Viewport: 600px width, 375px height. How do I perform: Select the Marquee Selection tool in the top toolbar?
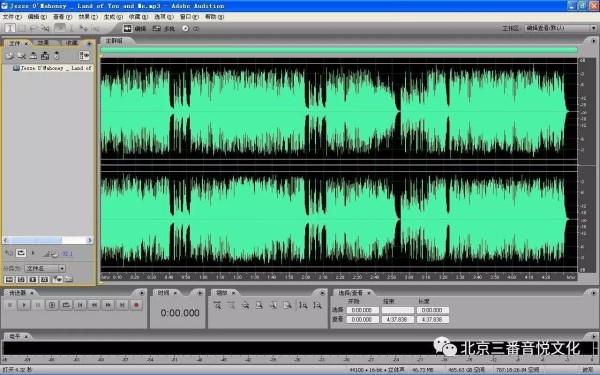tap(23, 28)
